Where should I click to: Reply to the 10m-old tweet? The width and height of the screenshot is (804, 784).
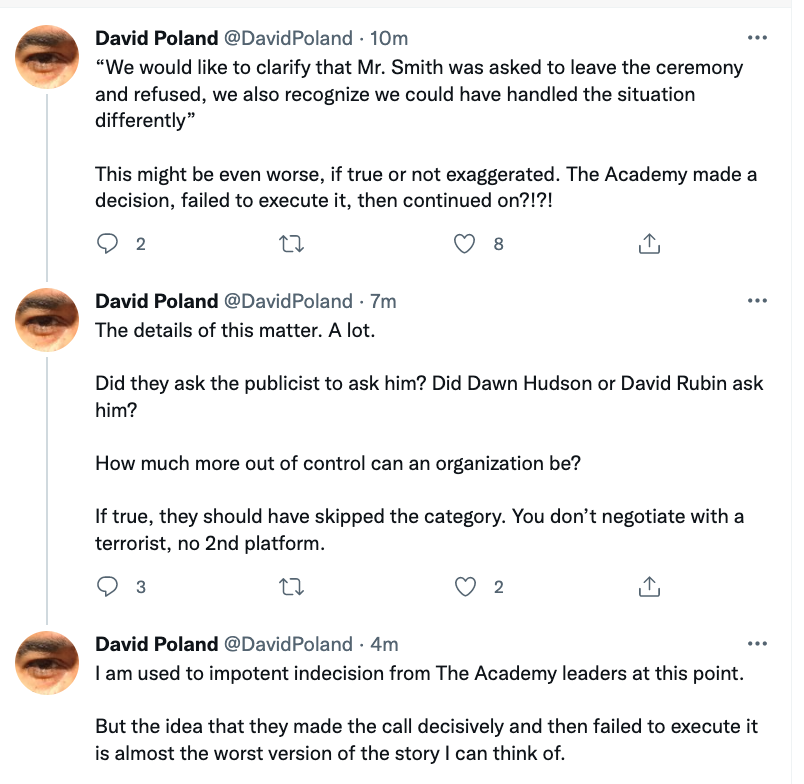(x=110, y=243)
